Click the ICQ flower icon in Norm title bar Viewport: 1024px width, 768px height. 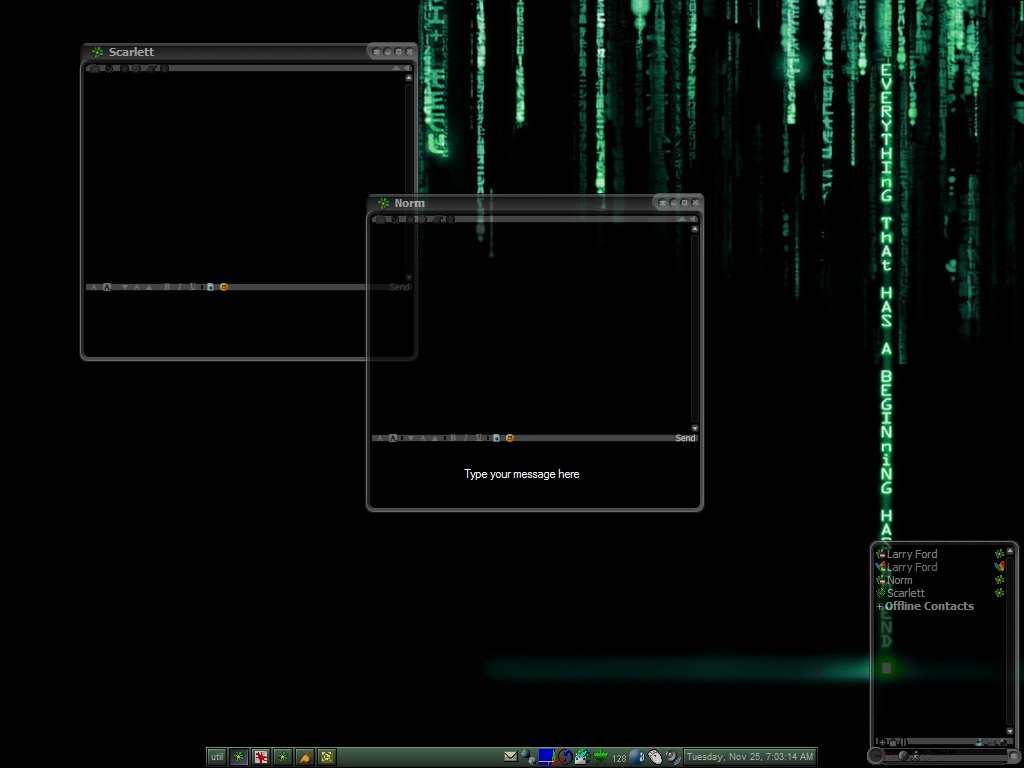383,203
